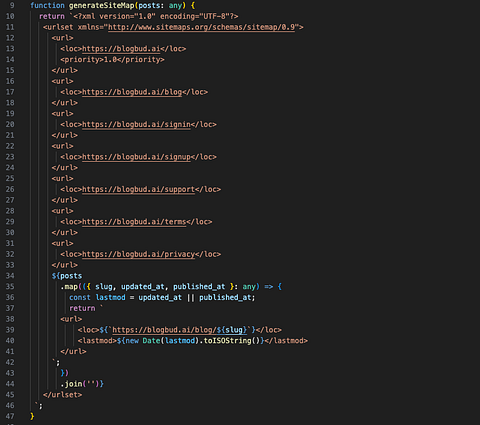Image resolution: width=480 pixels, height=425 pixels.
Task: Follow the blogbud.ai/signin link
Action: click(136, 124)
